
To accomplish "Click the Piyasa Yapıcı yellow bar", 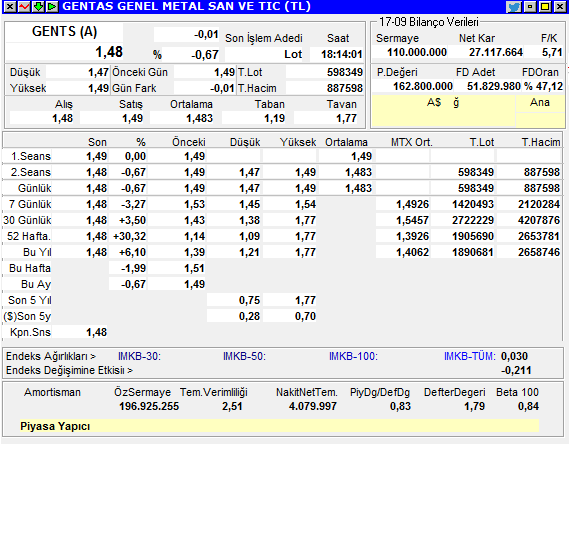I will 279,426.
